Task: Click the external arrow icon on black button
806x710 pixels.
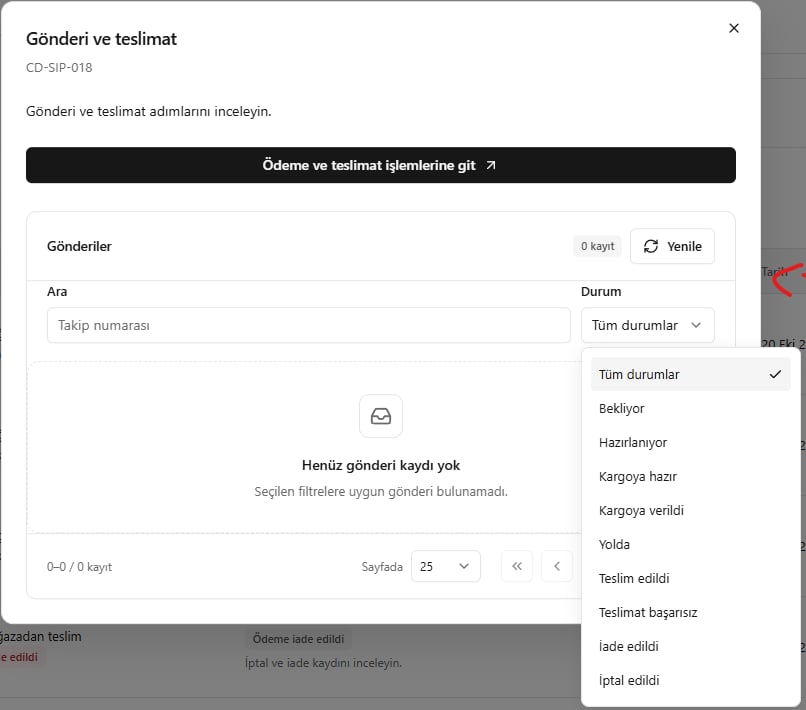Action: [491, 165]
